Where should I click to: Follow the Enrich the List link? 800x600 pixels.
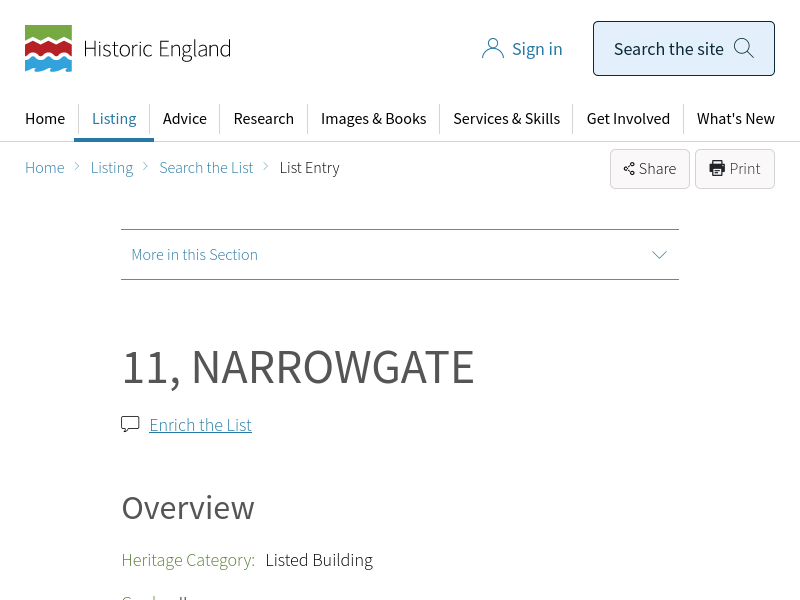200,425
